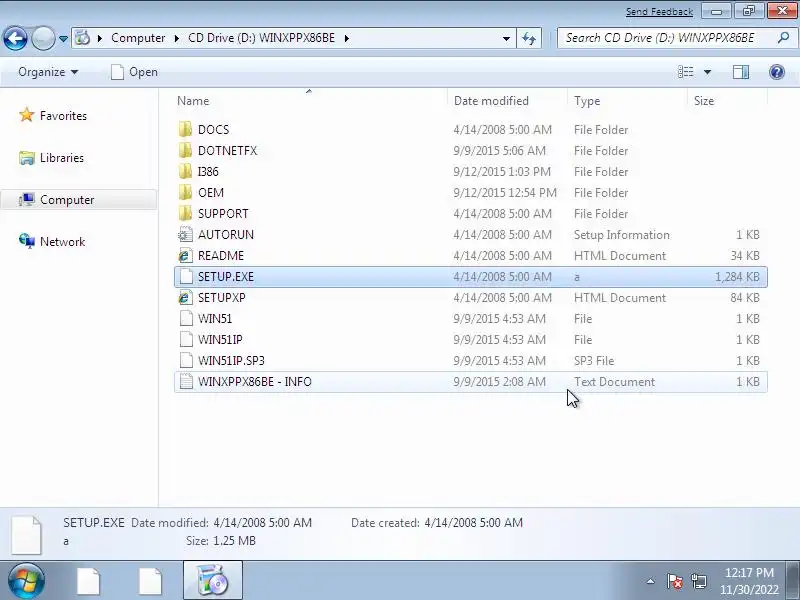Select Libraries in navigation pane

coord(51,158)
